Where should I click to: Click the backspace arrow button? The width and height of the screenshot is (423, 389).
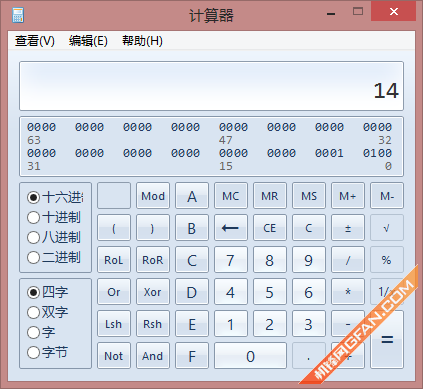coord(231,228)
